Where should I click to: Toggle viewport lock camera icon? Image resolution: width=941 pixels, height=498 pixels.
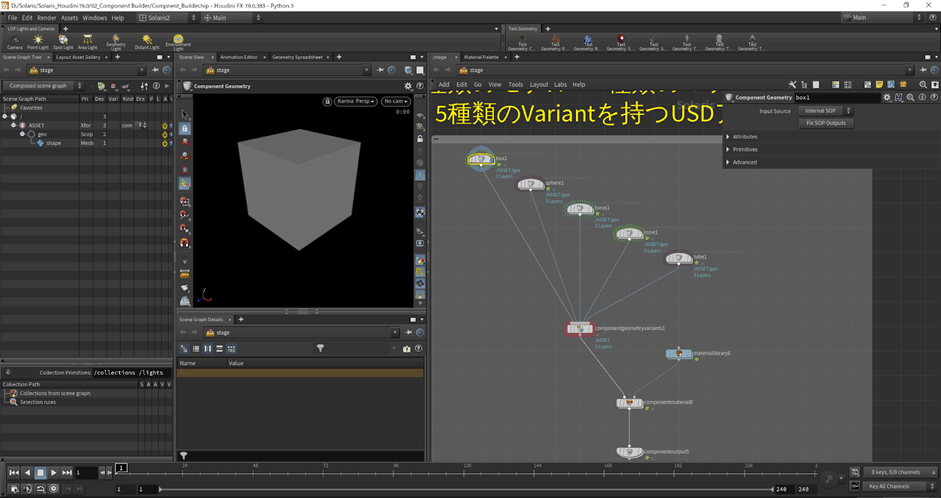tap(326, 101)
